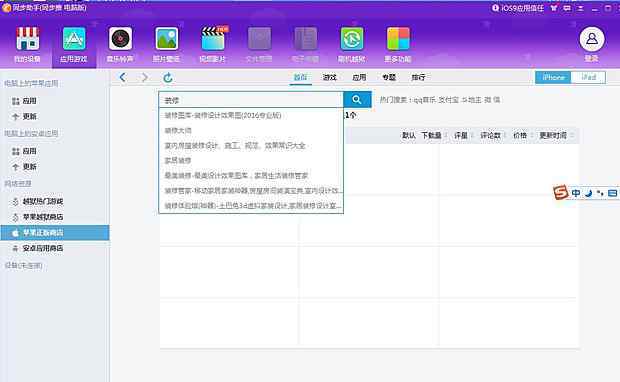Switch device filter to iPhone

[553, 77]
